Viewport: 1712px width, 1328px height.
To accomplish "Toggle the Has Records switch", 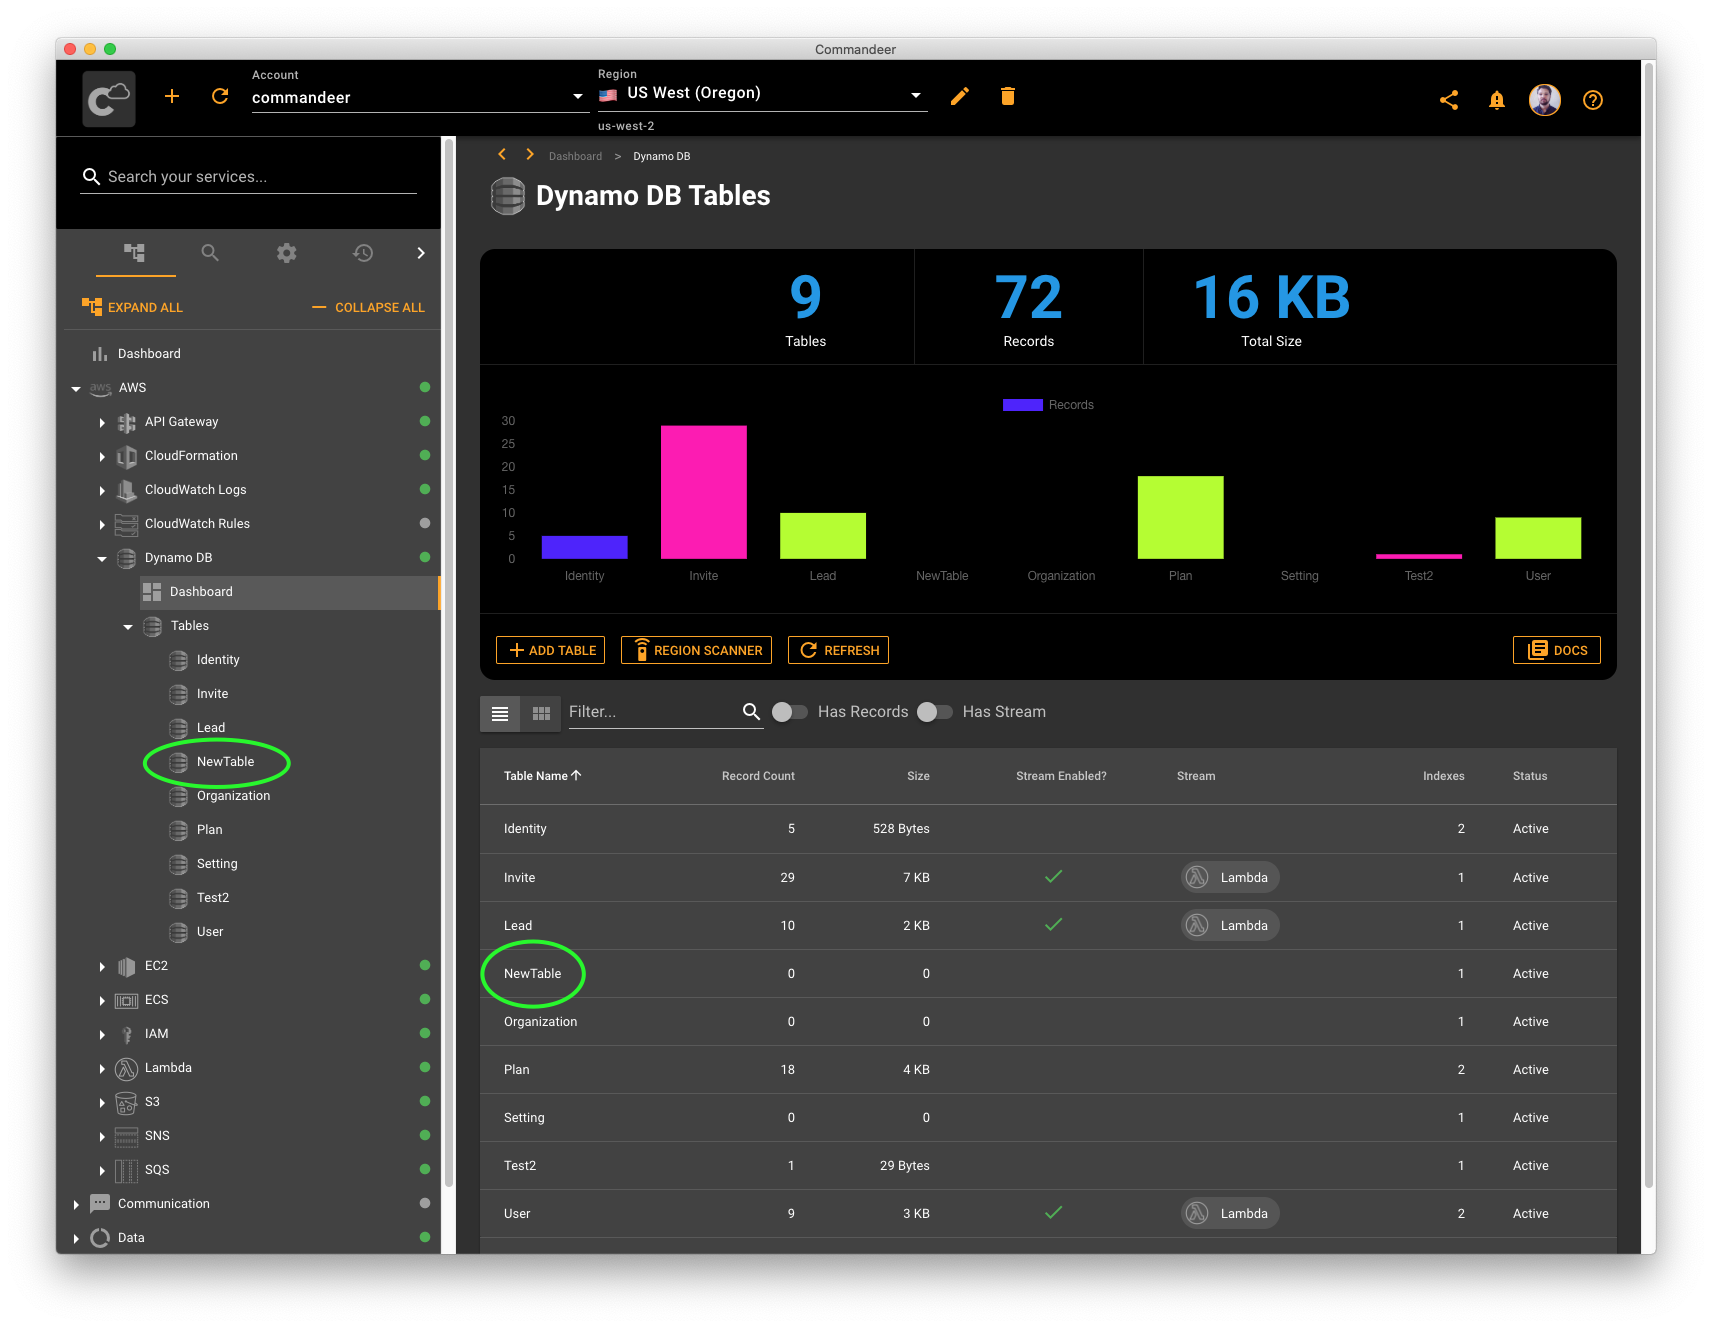I will point(789,711).
